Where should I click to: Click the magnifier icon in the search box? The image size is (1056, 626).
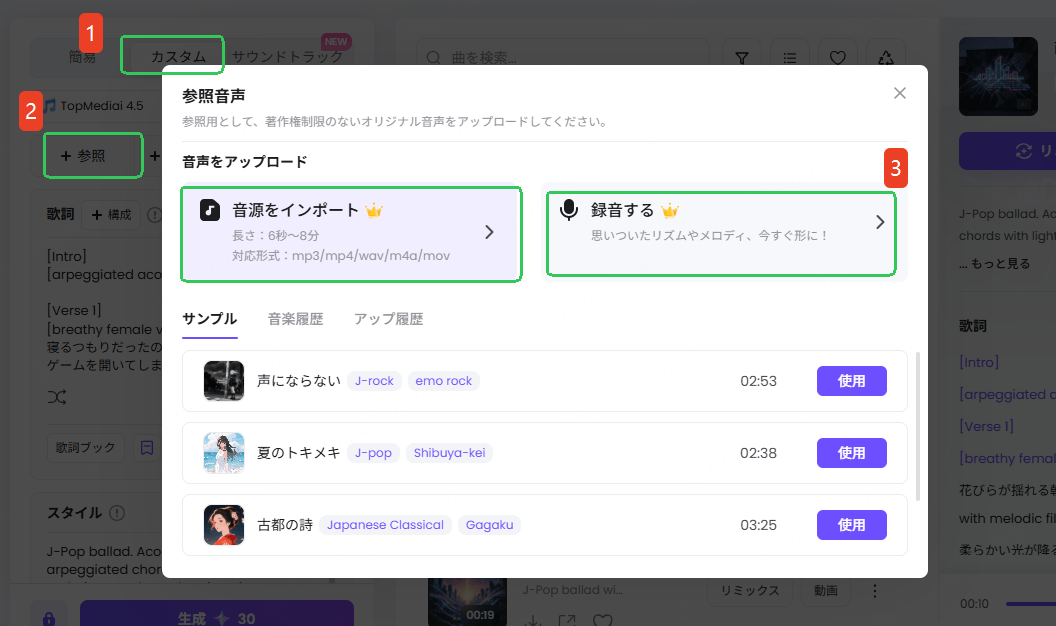(434, 58)
